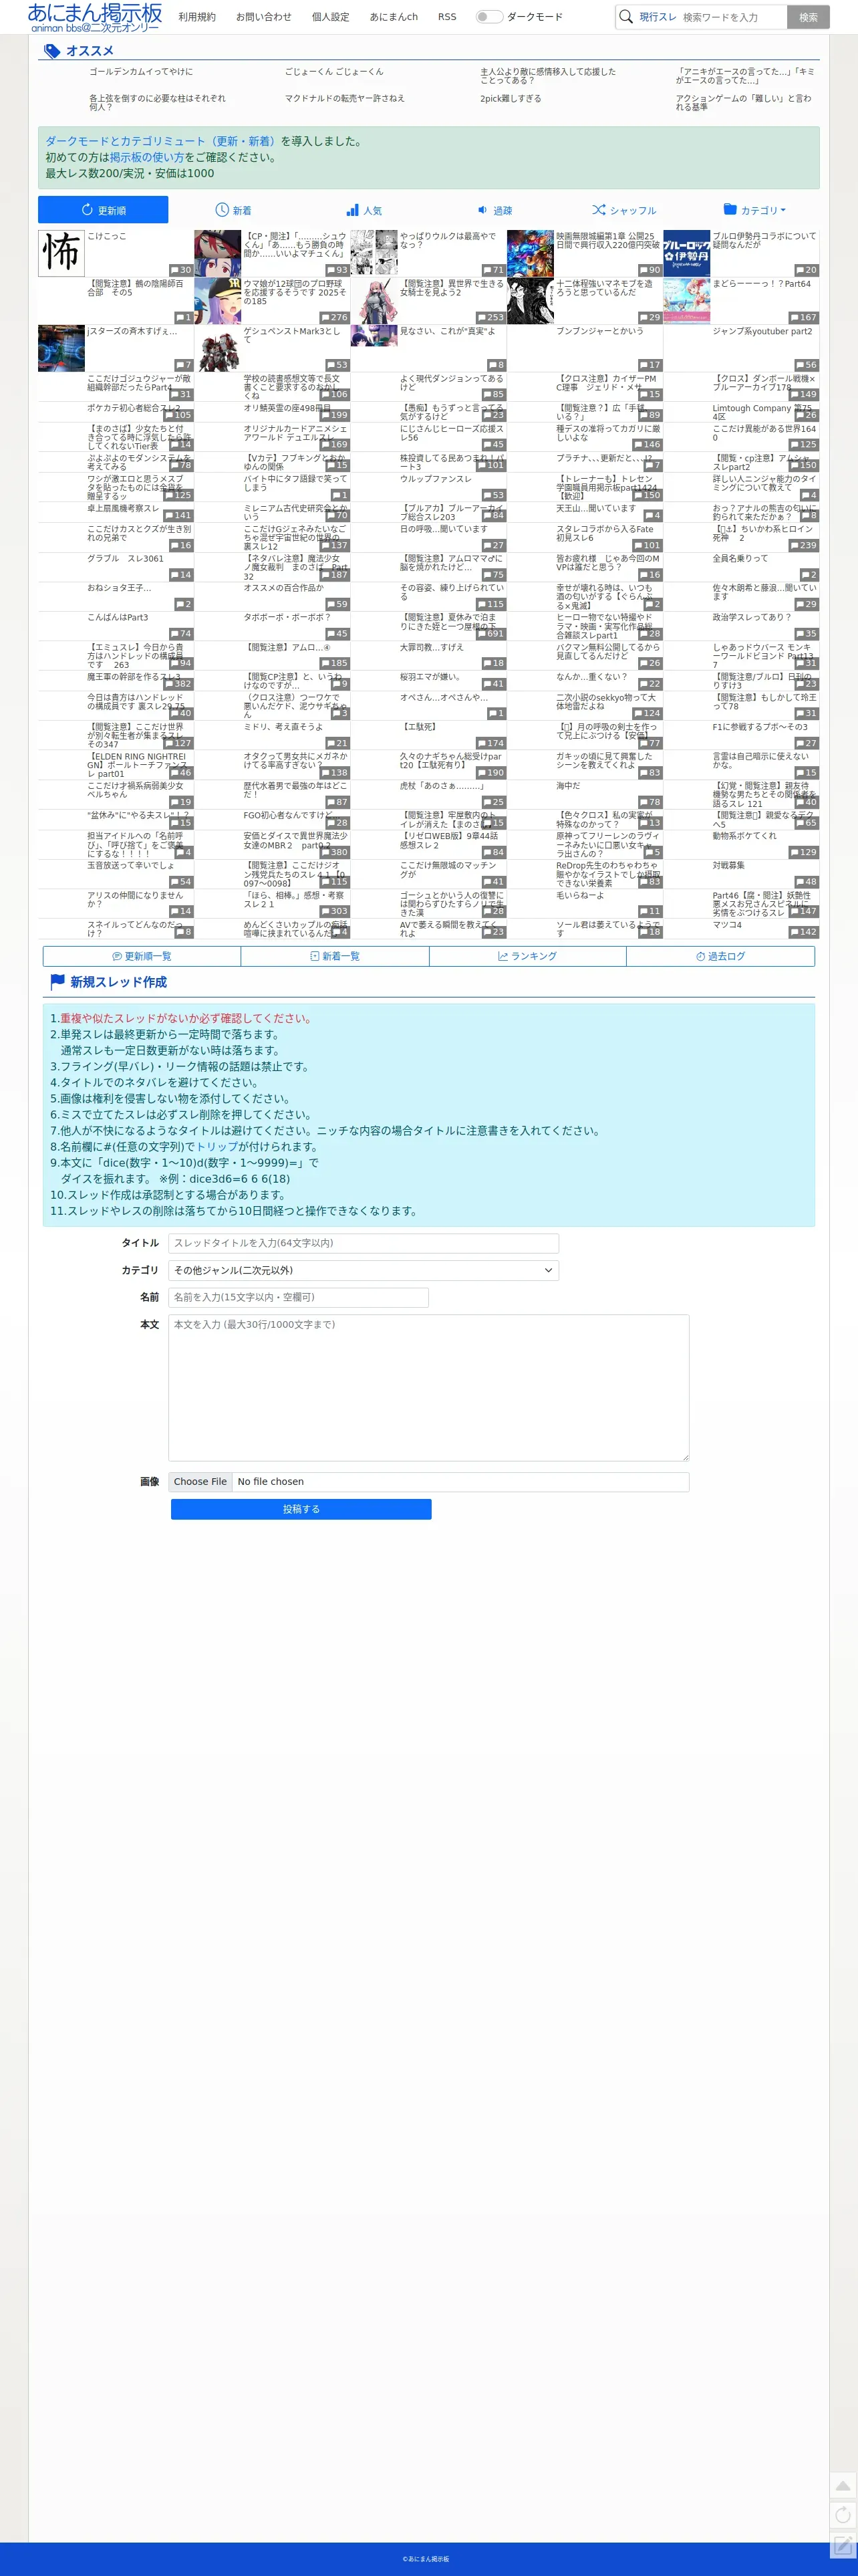Open the 過去ログ button
This screenshot has width=858, height=2576.
click(721, 956)
